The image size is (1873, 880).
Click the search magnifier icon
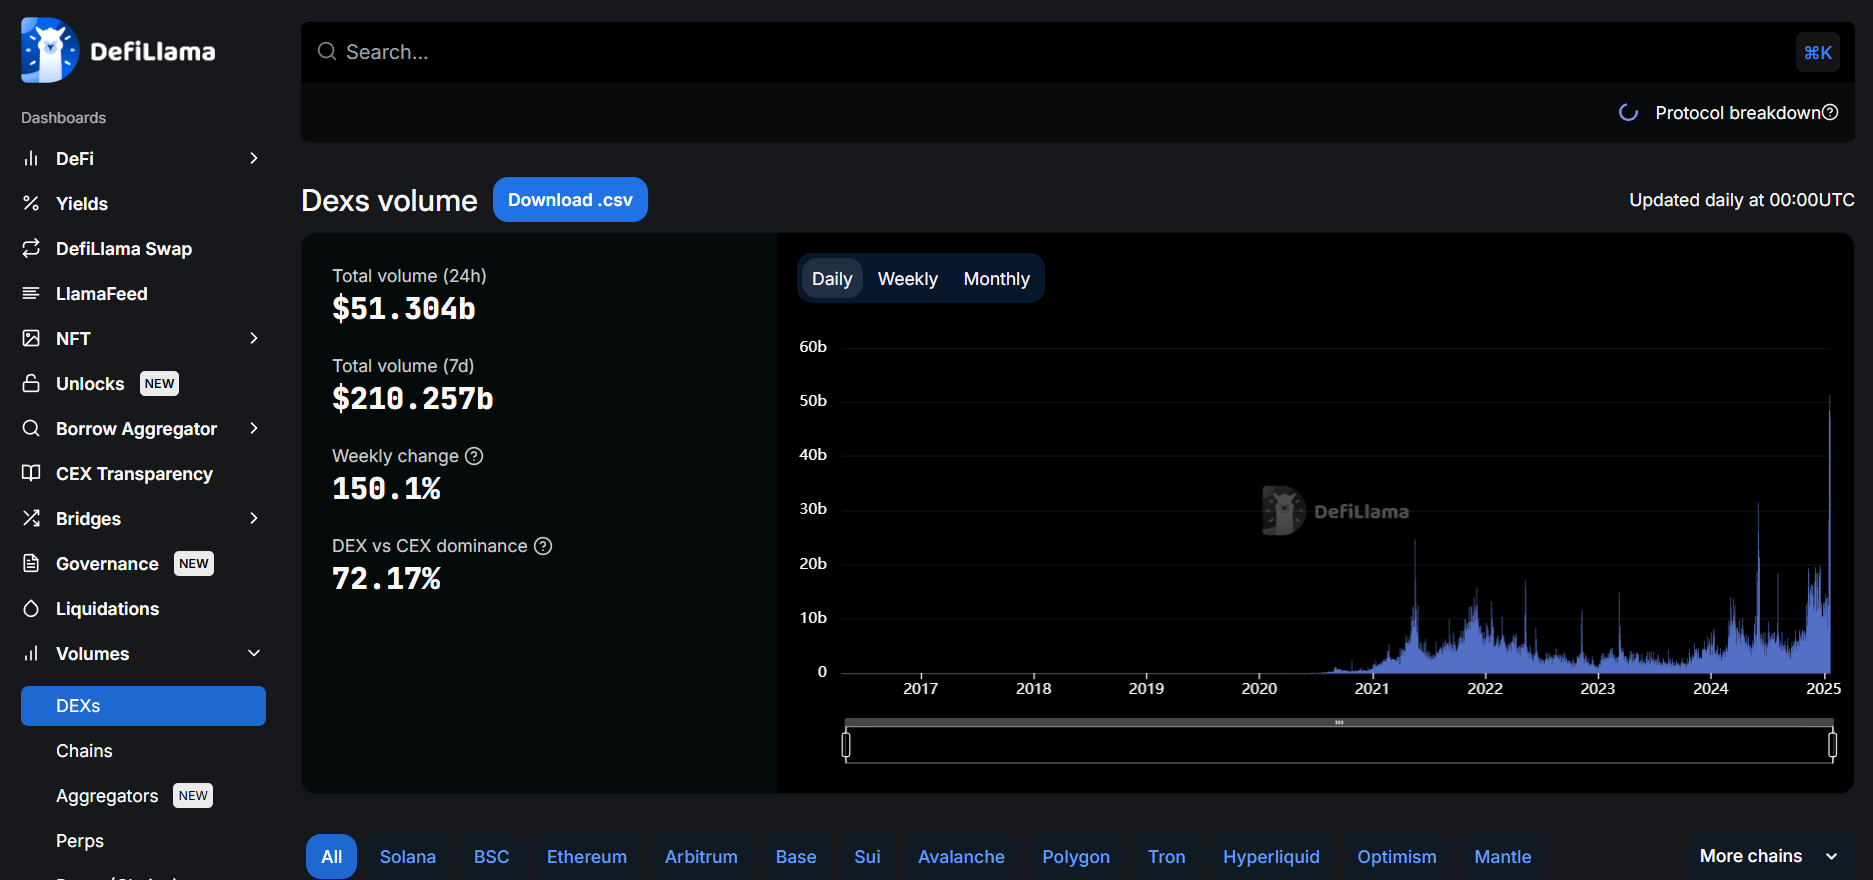(x=327, y=51)
